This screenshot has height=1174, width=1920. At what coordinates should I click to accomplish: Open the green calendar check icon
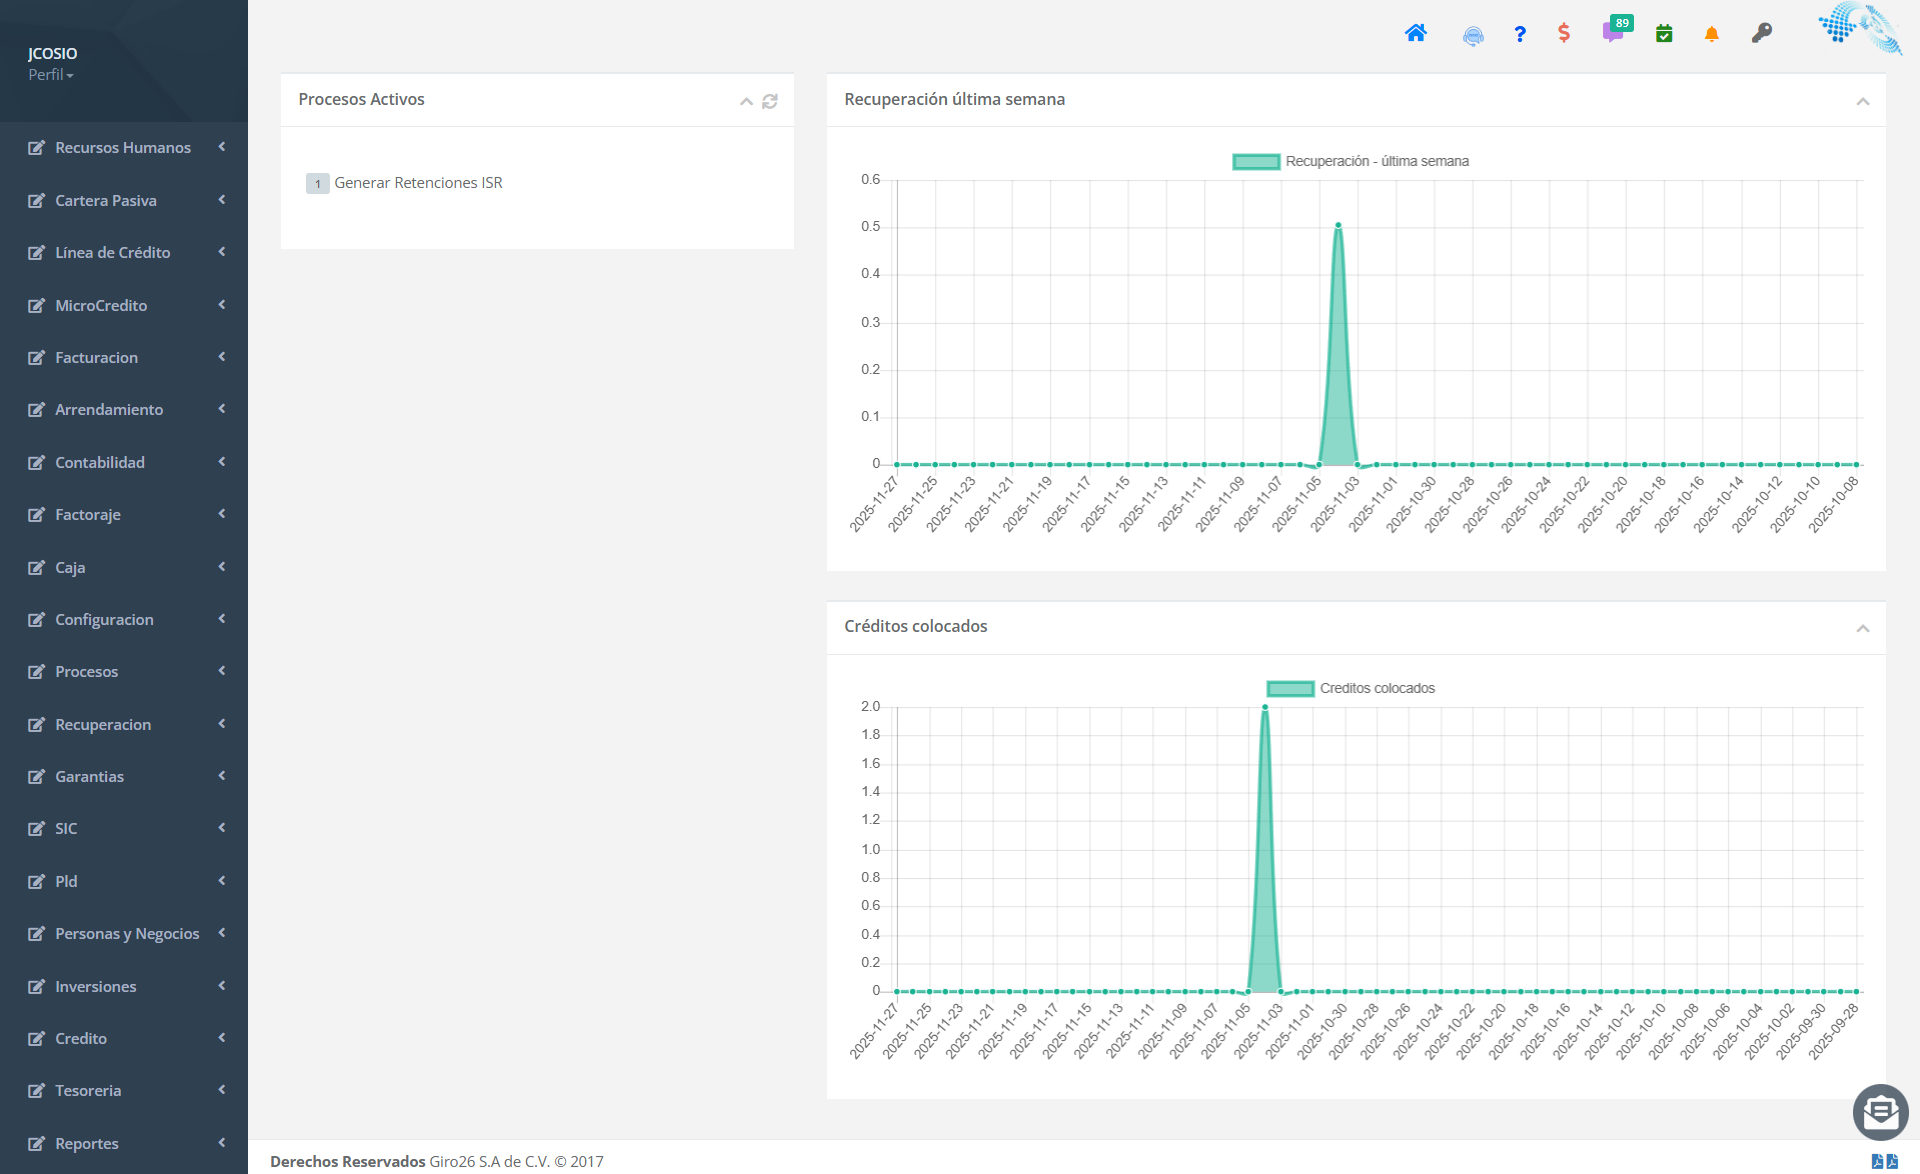pos(1664,34)
